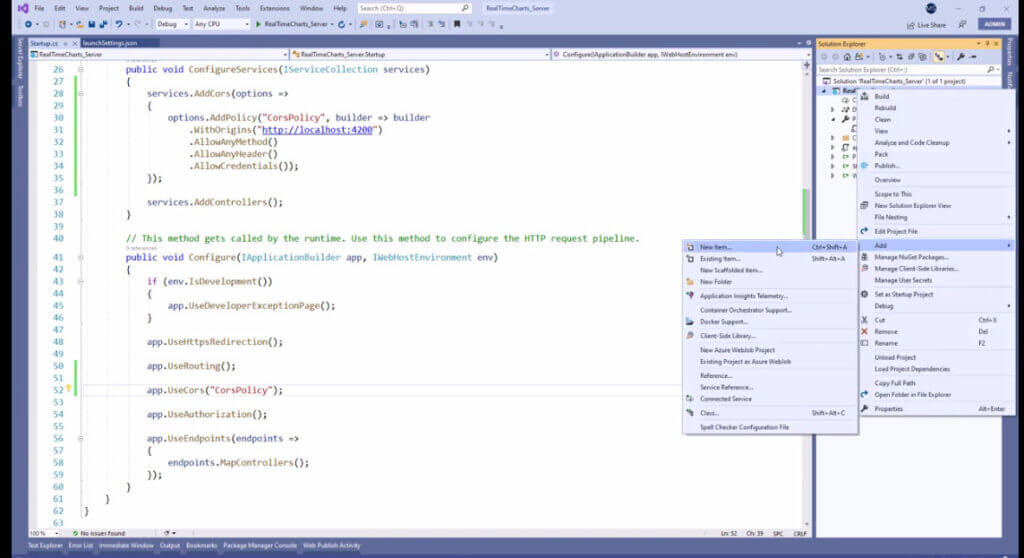Open Properties wrench icon in Solution Explorer toolbar
Viewport: 1024px width, 558px height.
pos(961,57)
